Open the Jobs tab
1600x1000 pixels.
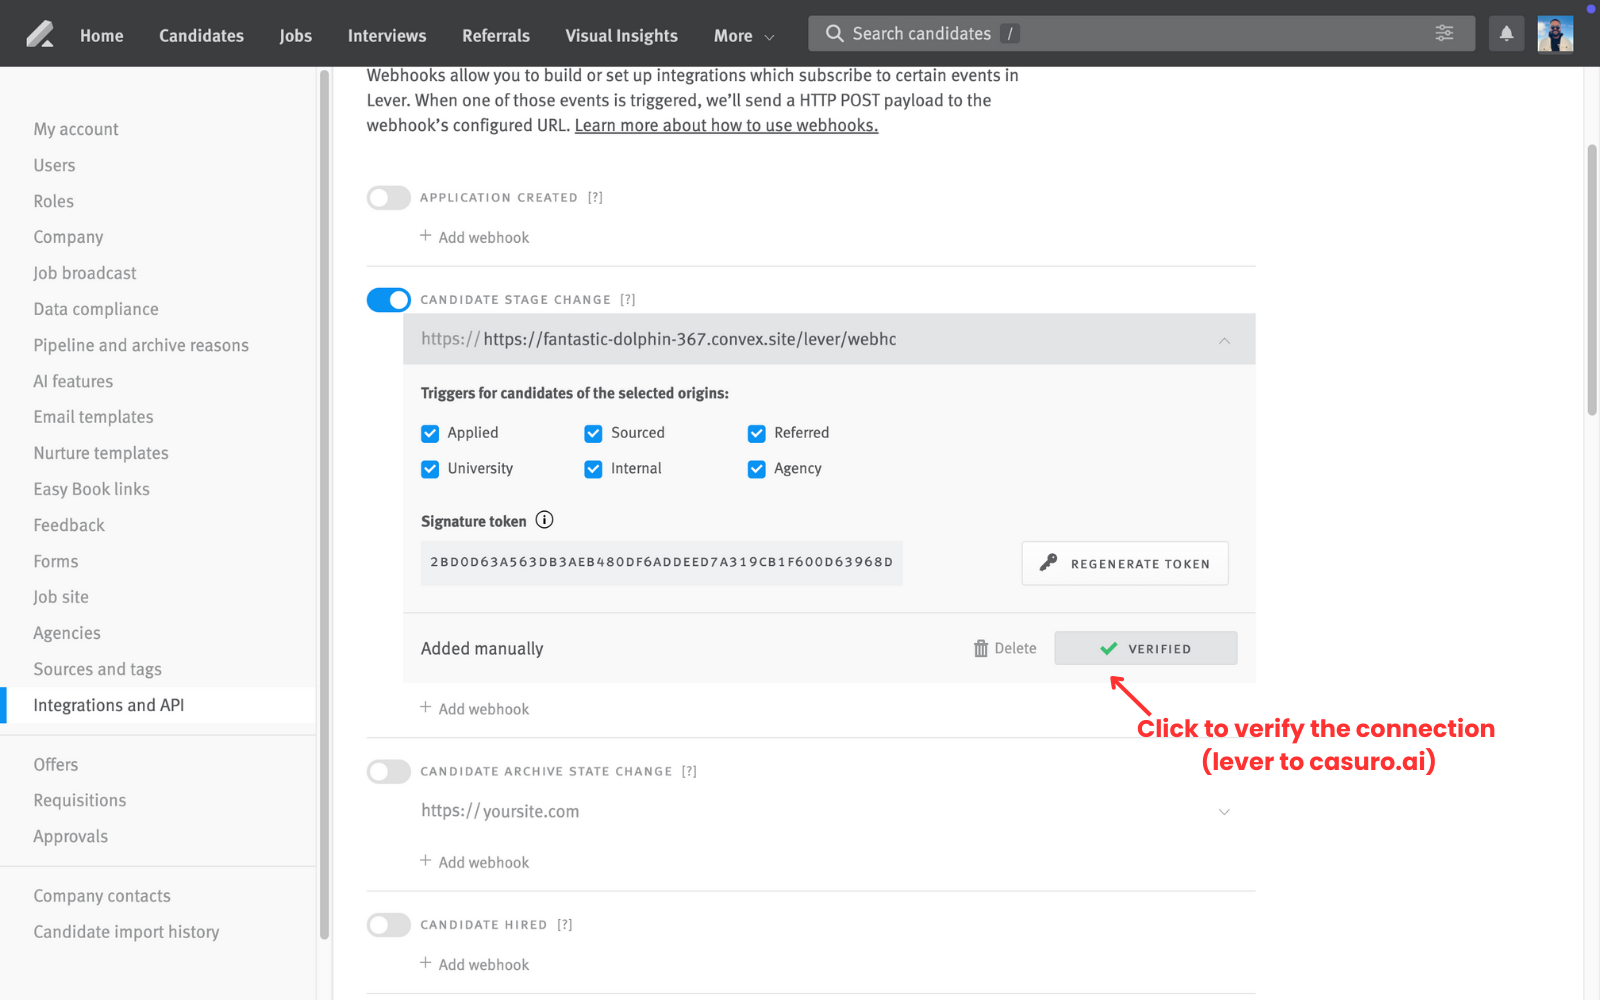(x=295, y=35)
